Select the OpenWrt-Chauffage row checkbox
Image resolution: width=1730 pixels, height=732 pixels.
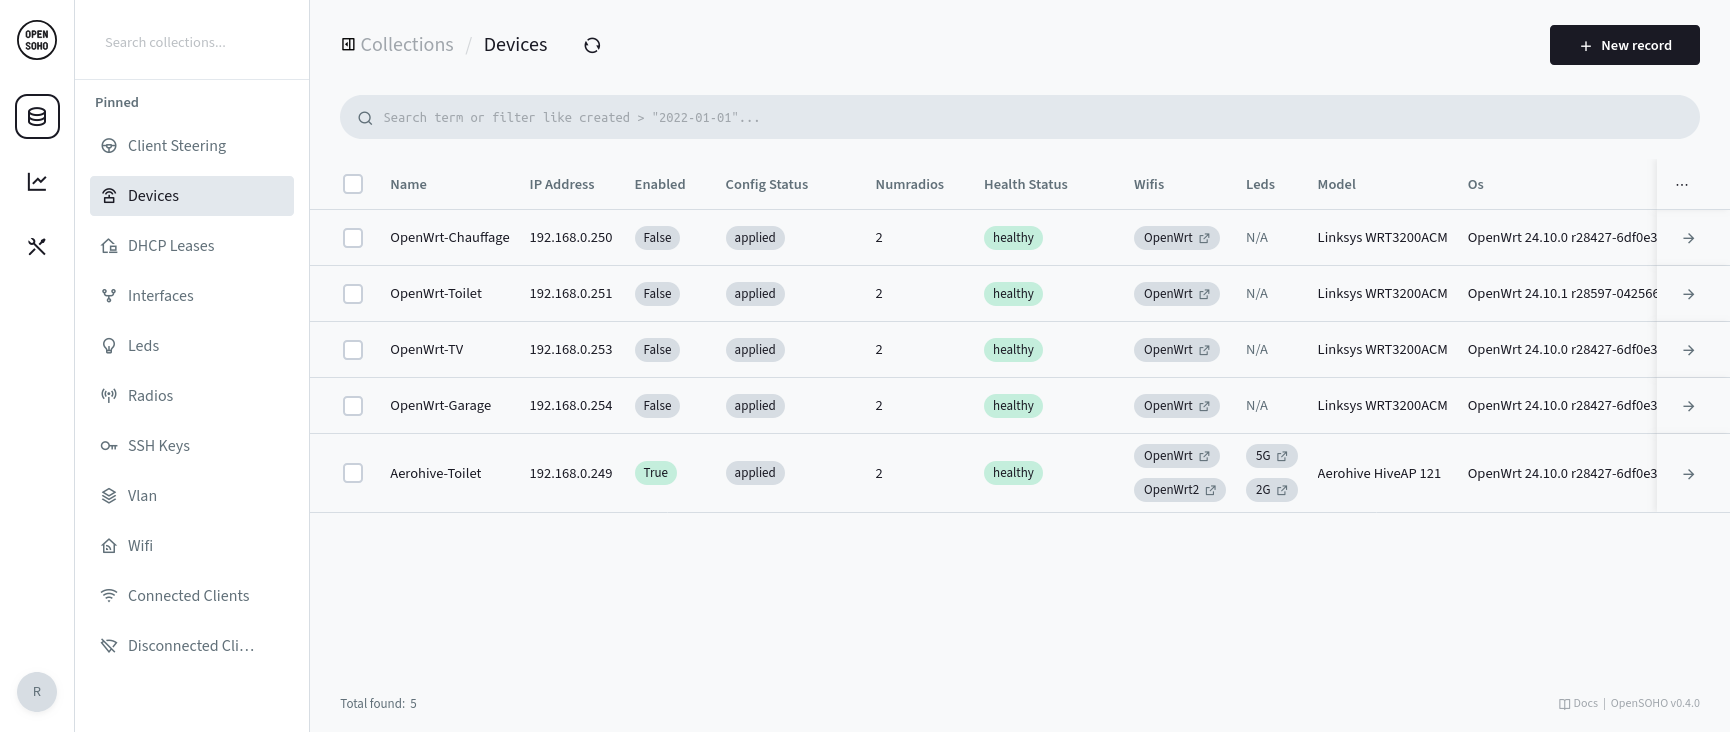(353, 238)
